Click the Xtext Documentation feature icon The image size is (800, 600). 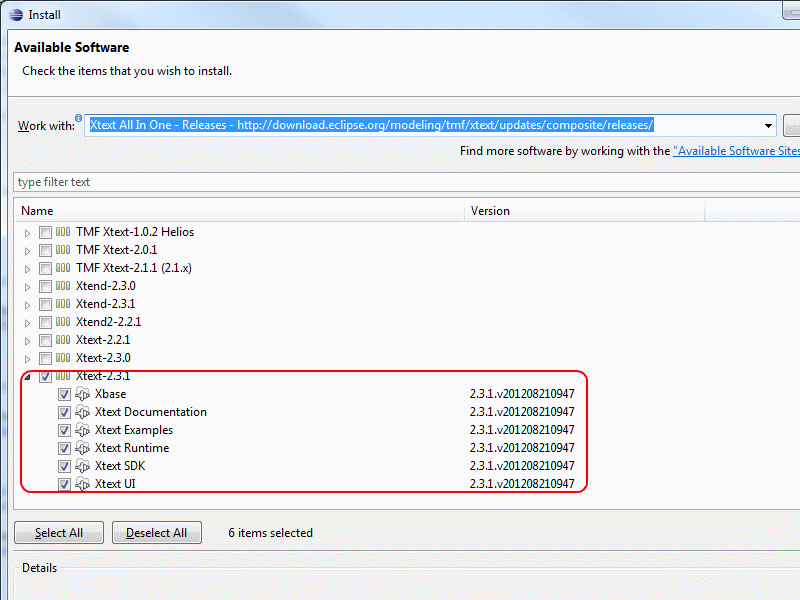82,412
